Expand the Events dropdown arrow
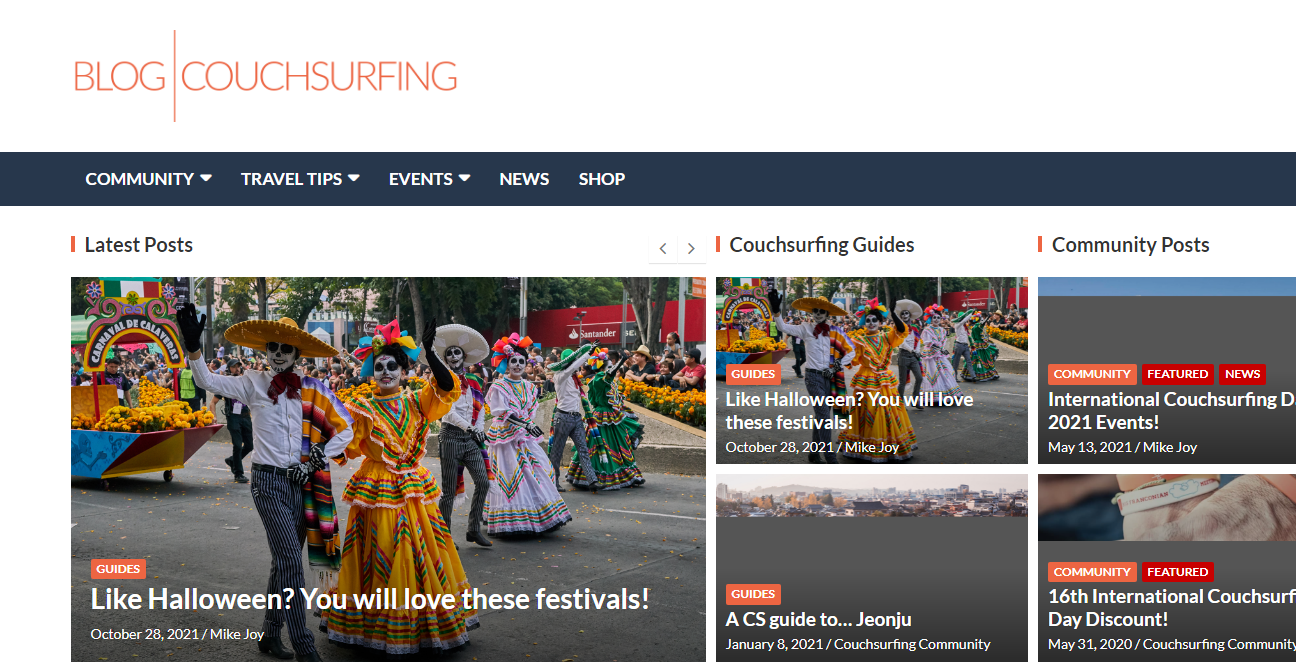 (464, 178)
